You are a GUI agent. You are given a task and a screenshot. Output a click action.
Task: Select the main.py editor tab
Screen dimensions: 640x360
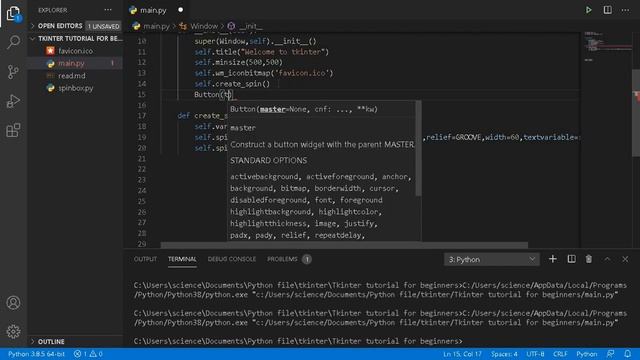[154, 10]
